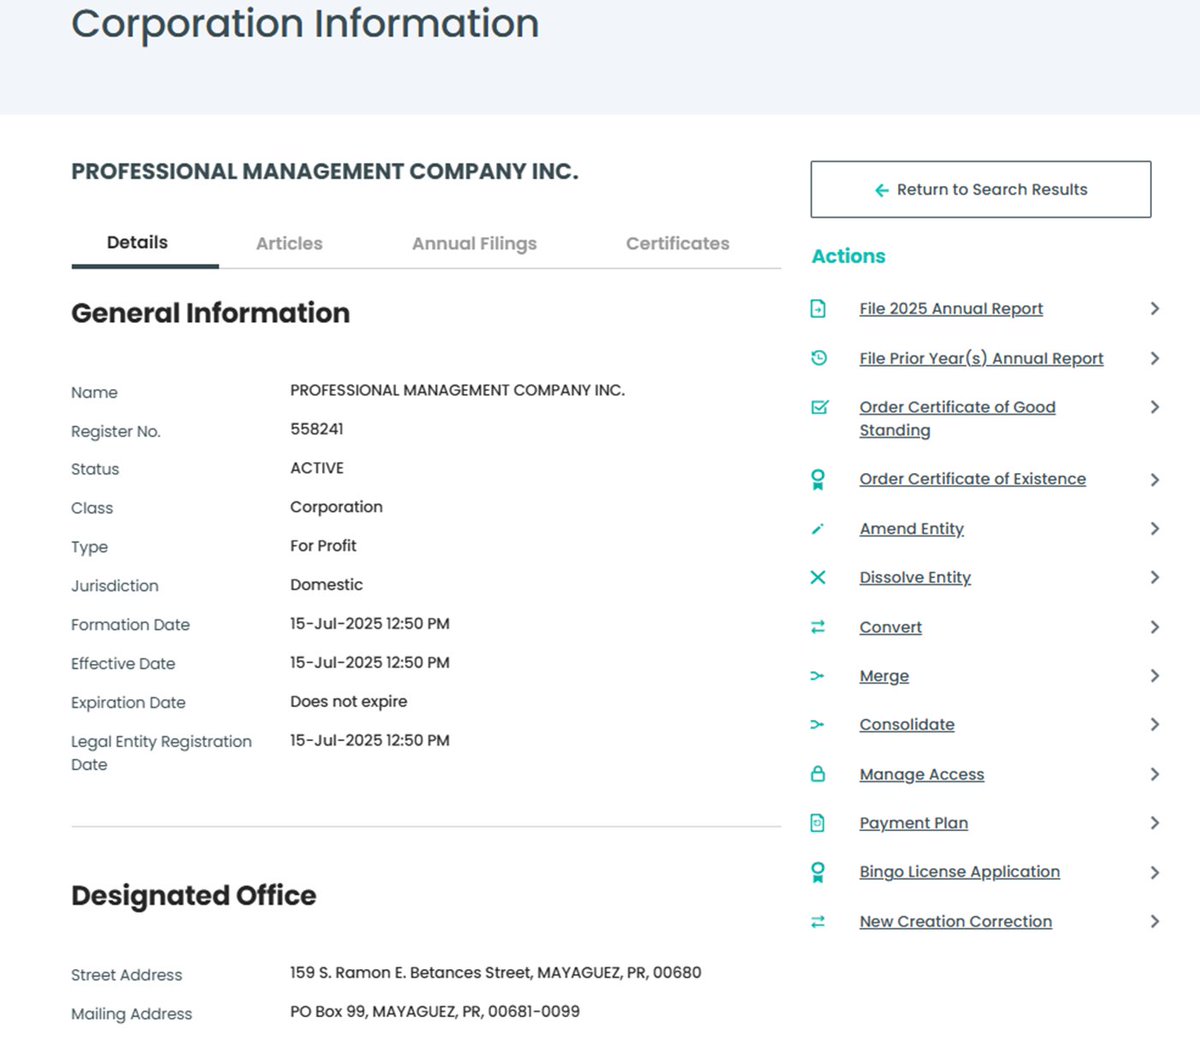
Task: Expand chevron for Dissolve Entity
Action: [1155, 577]
